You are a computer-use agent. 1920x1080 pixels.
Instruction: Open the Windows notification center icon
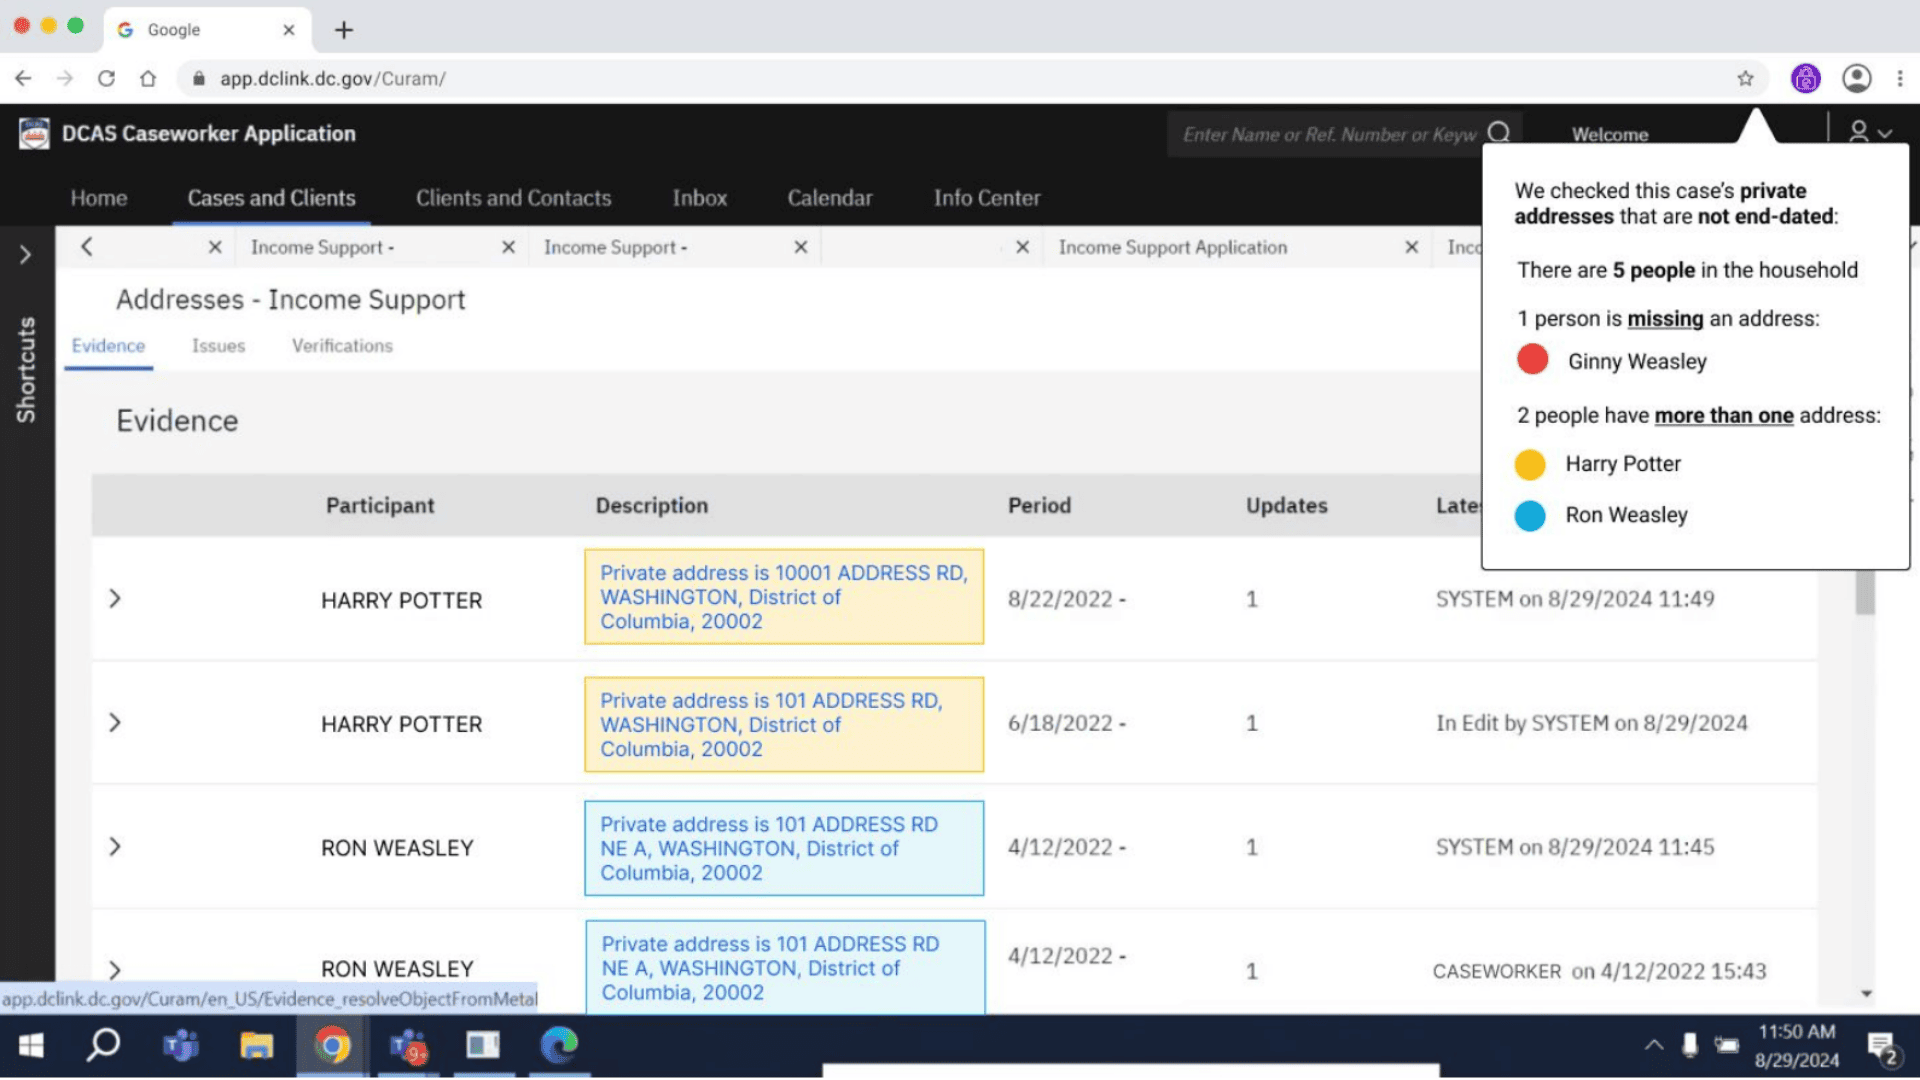click(1884, 1049)
